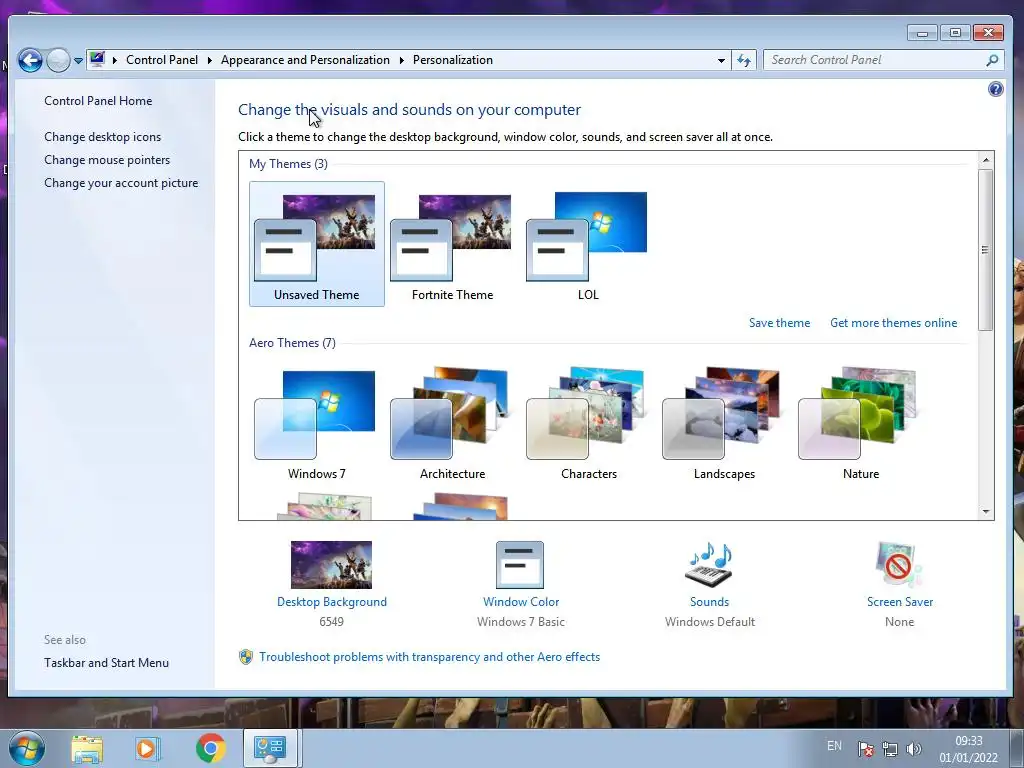Viewport: 1024px width, 768px height.
Task: Click Get more themes online
Action: [x=893, y=323]
